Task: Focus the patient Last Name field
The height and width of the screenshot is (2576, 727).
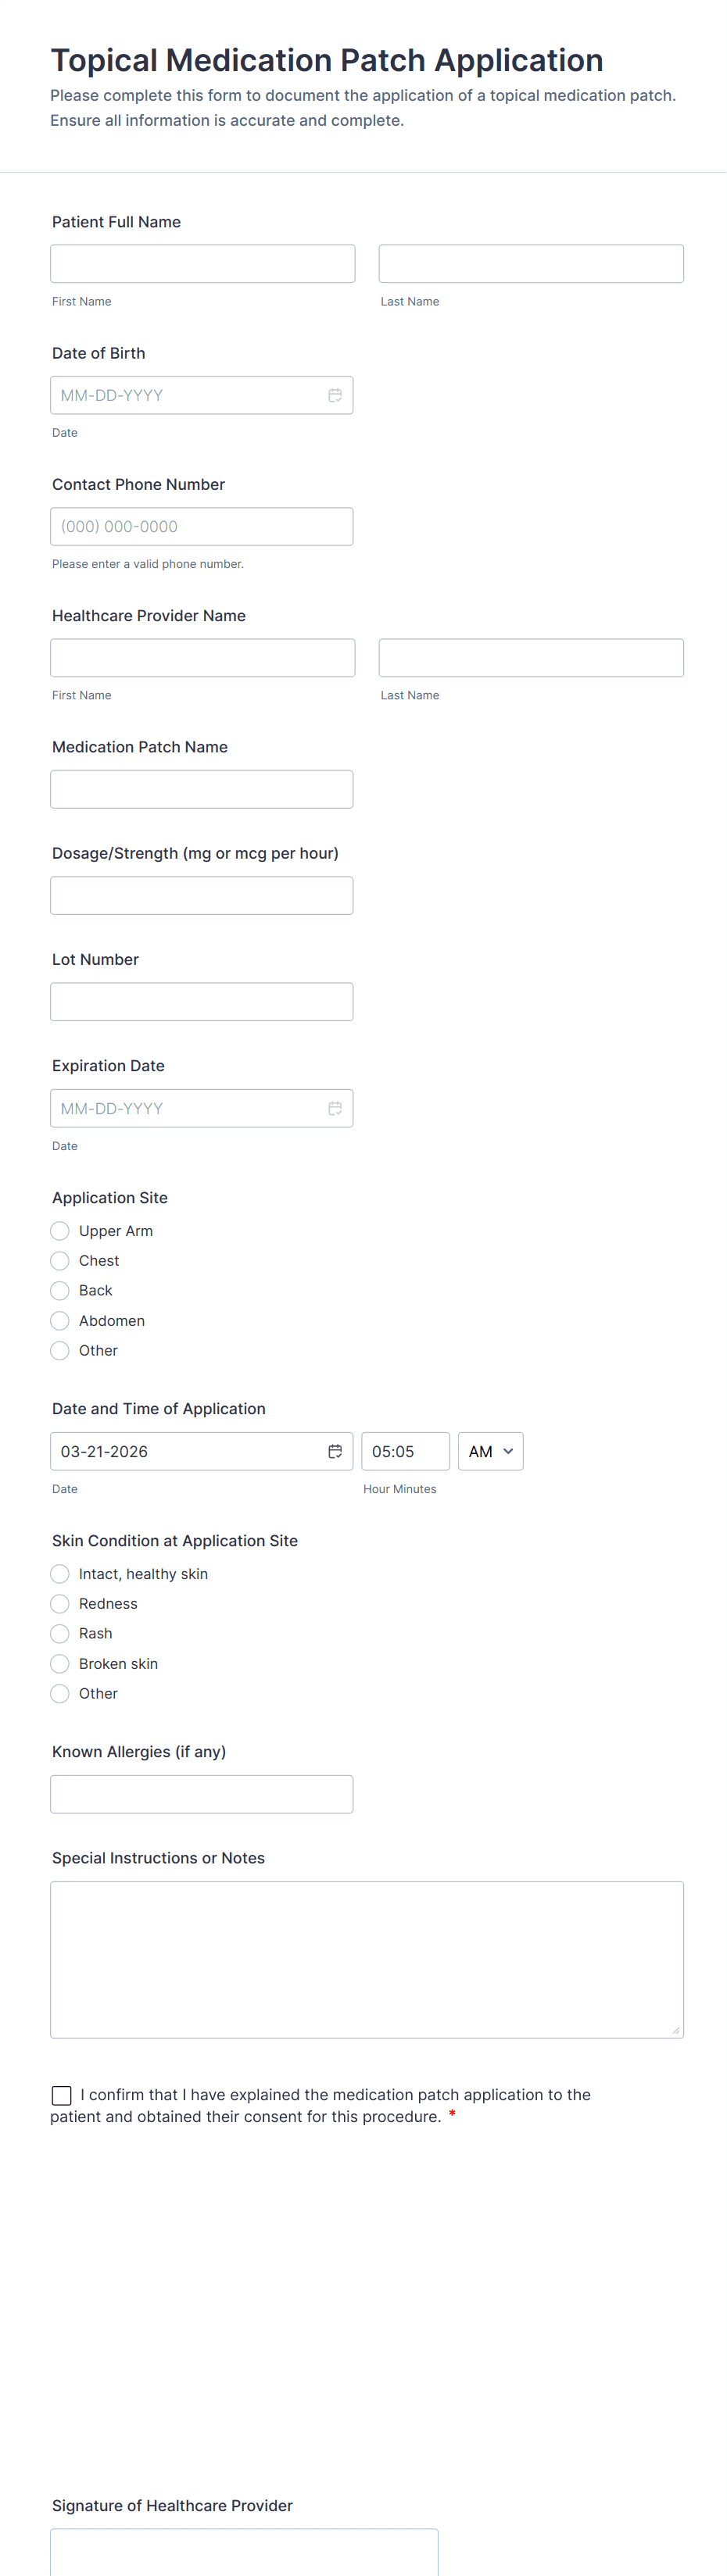Action: pos(531,264)
